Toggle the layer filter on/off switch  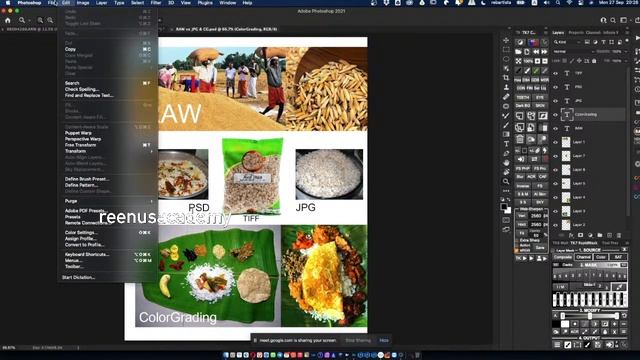[627, 41]
